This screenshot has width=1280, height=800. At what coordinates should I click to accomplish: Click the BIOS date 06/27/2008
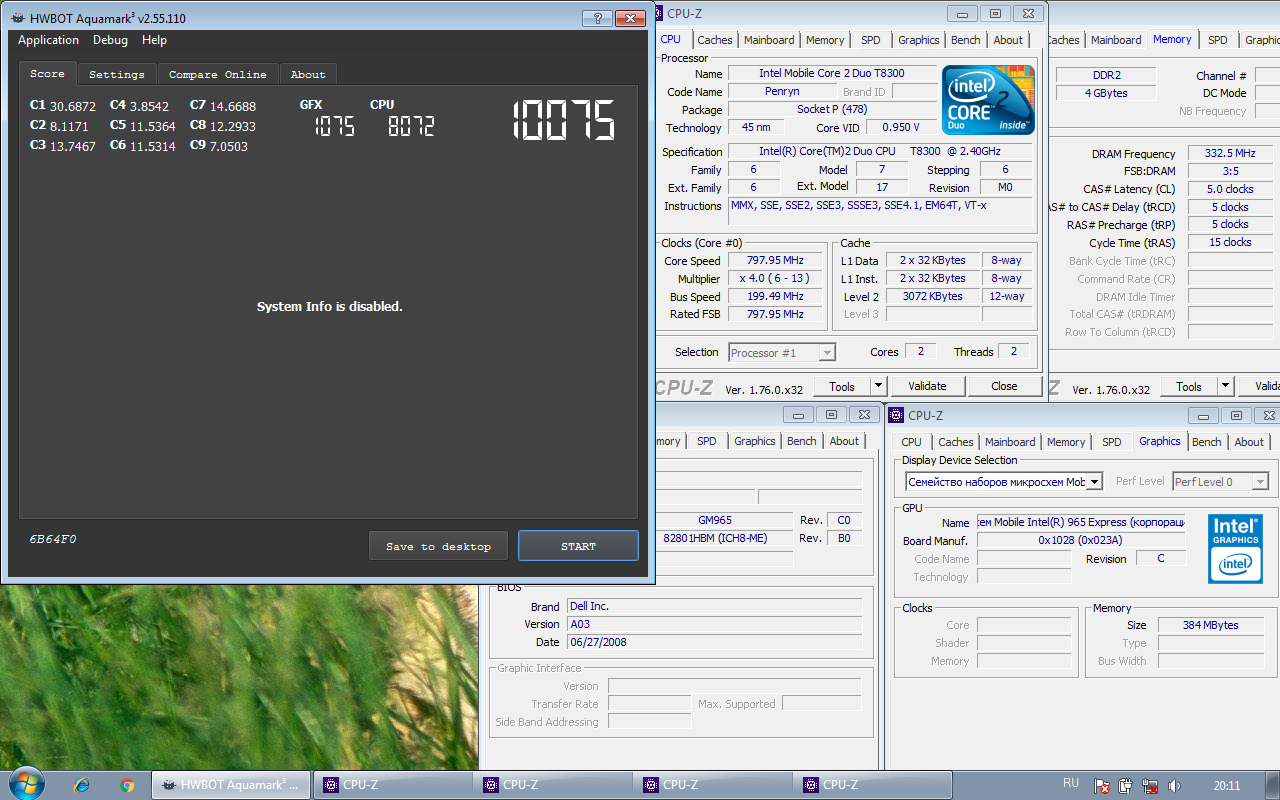coord(715,642)
